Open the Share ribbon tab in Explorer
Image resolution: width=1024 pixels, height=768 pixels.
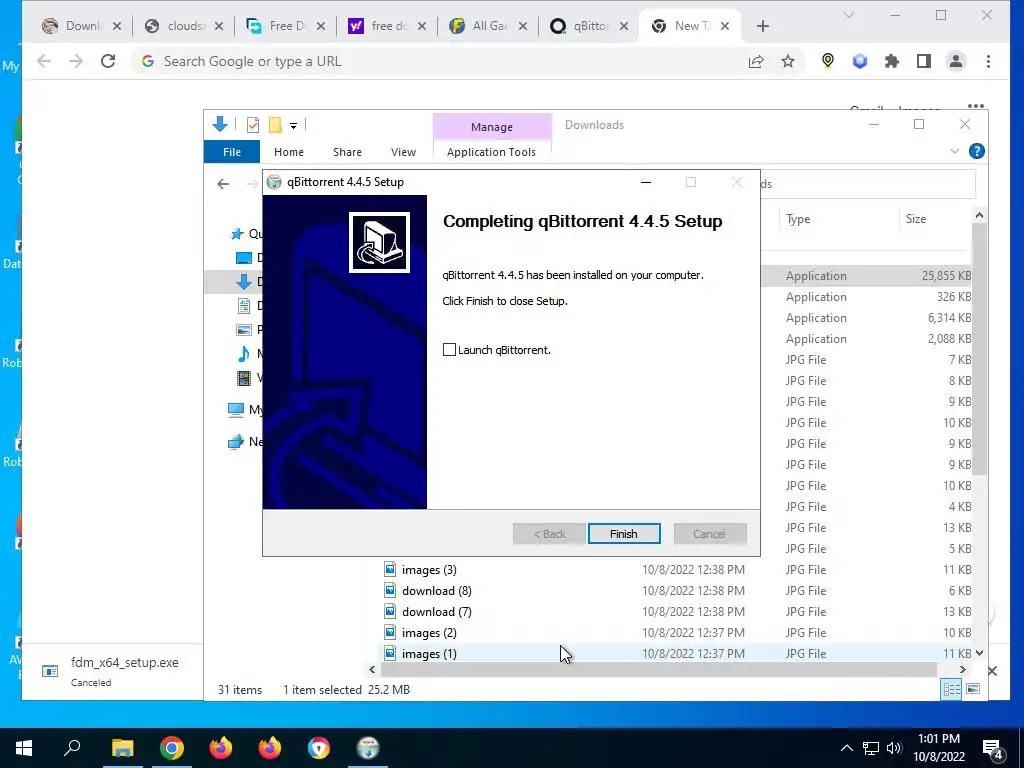point(347,152)
